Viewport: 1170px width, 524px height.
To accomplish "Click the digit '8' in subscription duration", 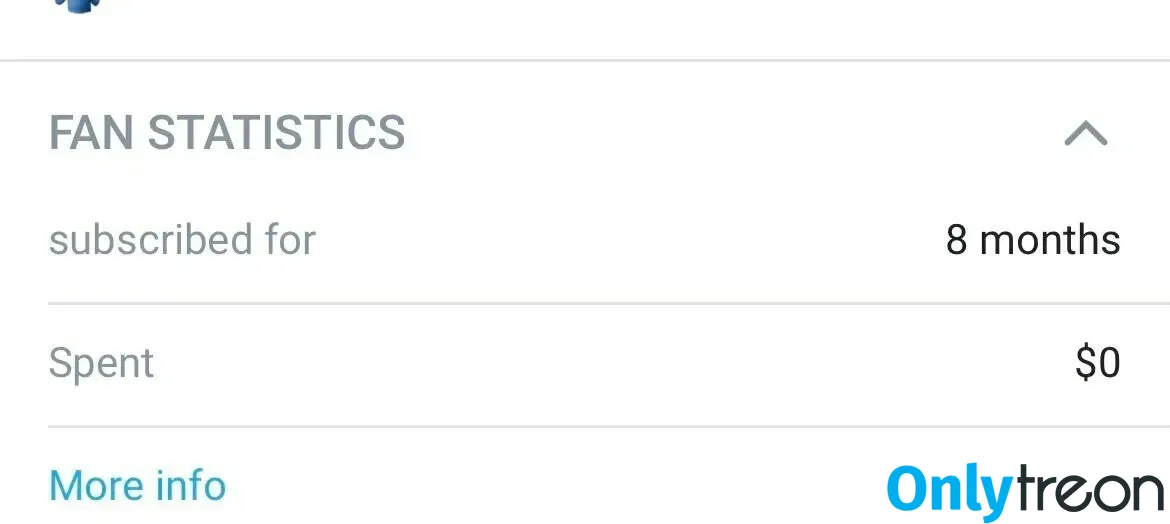I will tap(956, 241).
